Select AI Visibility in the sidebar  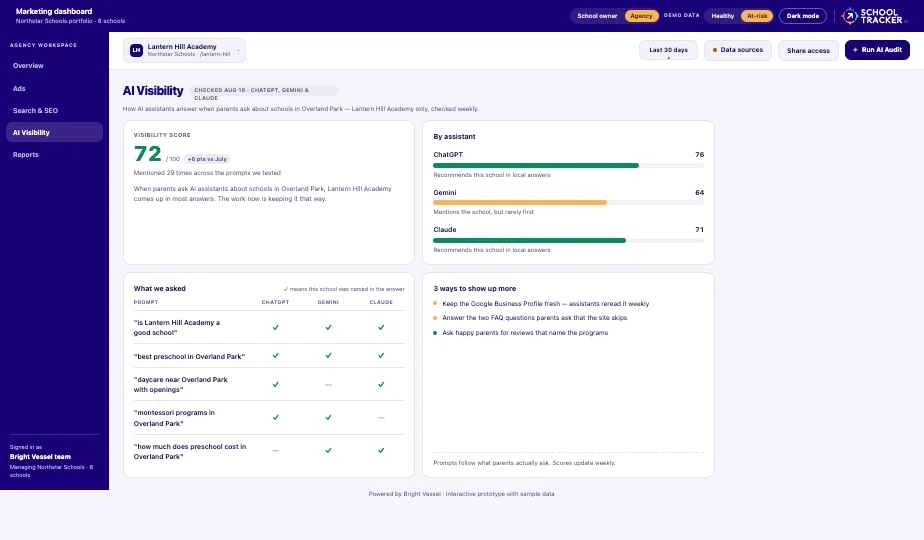click(54, 133)
